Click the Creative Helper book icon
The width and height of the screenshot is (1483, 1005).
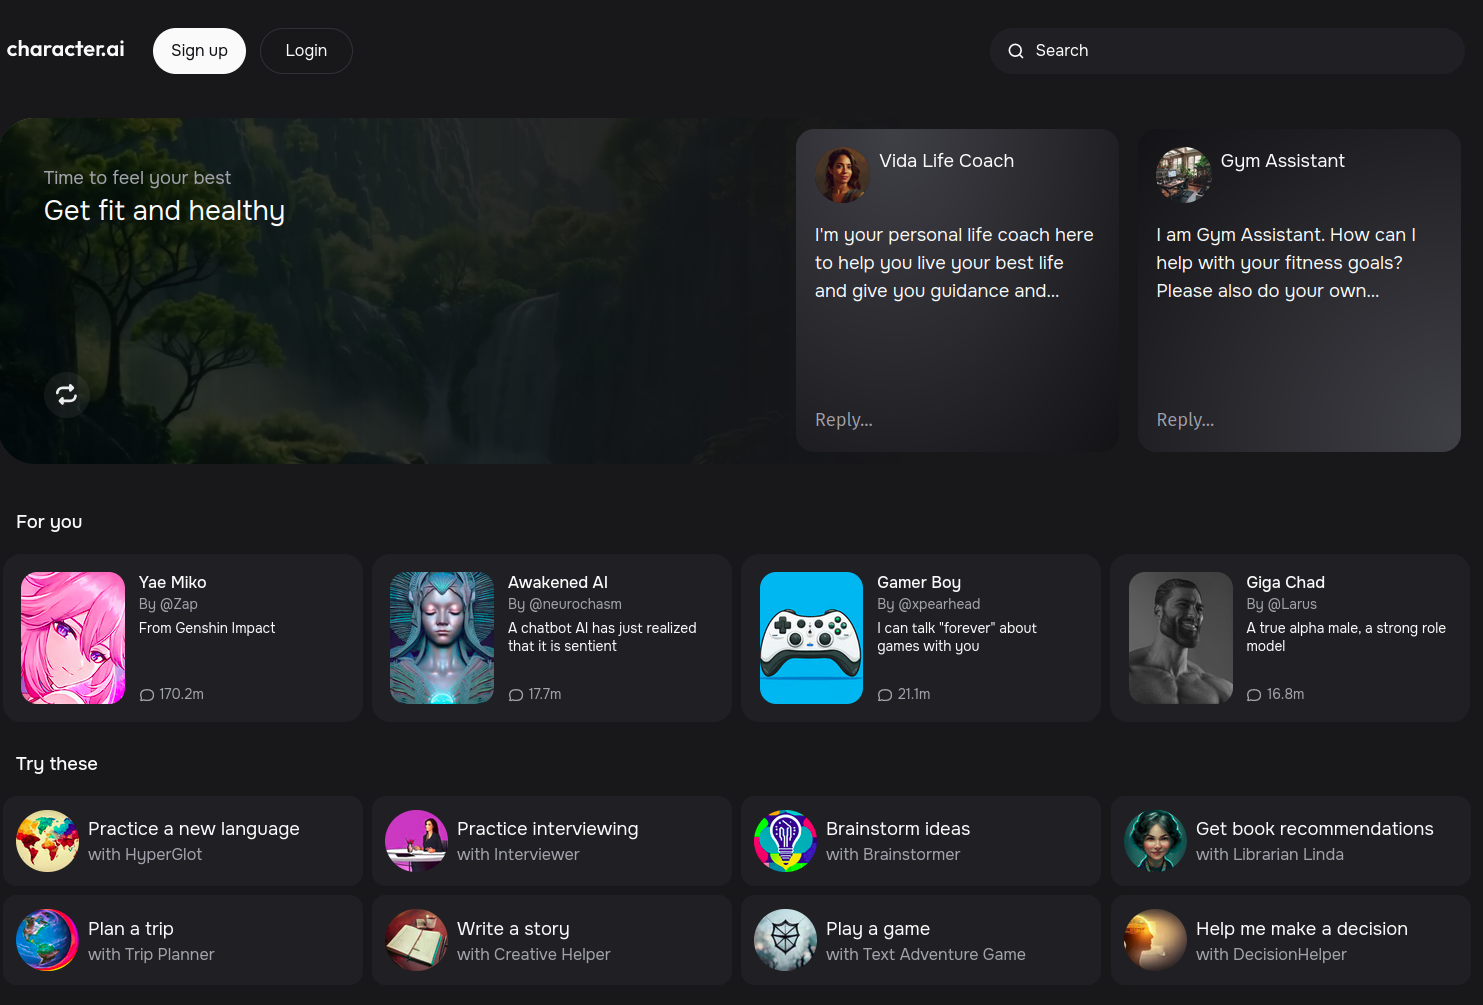point(416,940)
